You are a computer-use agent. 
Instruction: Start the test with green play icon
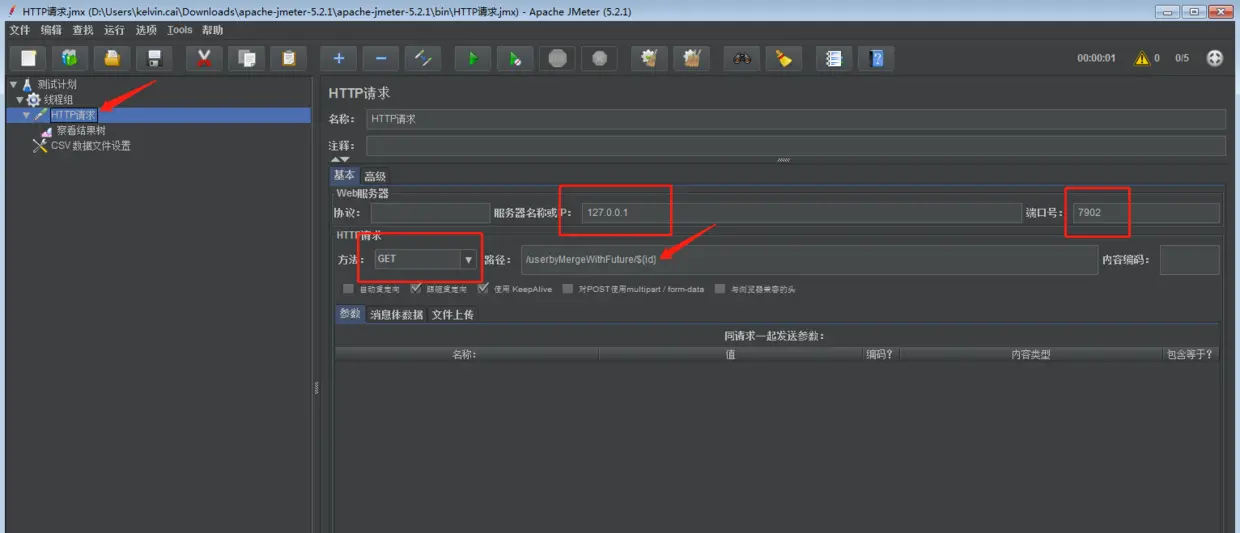coord(473,58)
